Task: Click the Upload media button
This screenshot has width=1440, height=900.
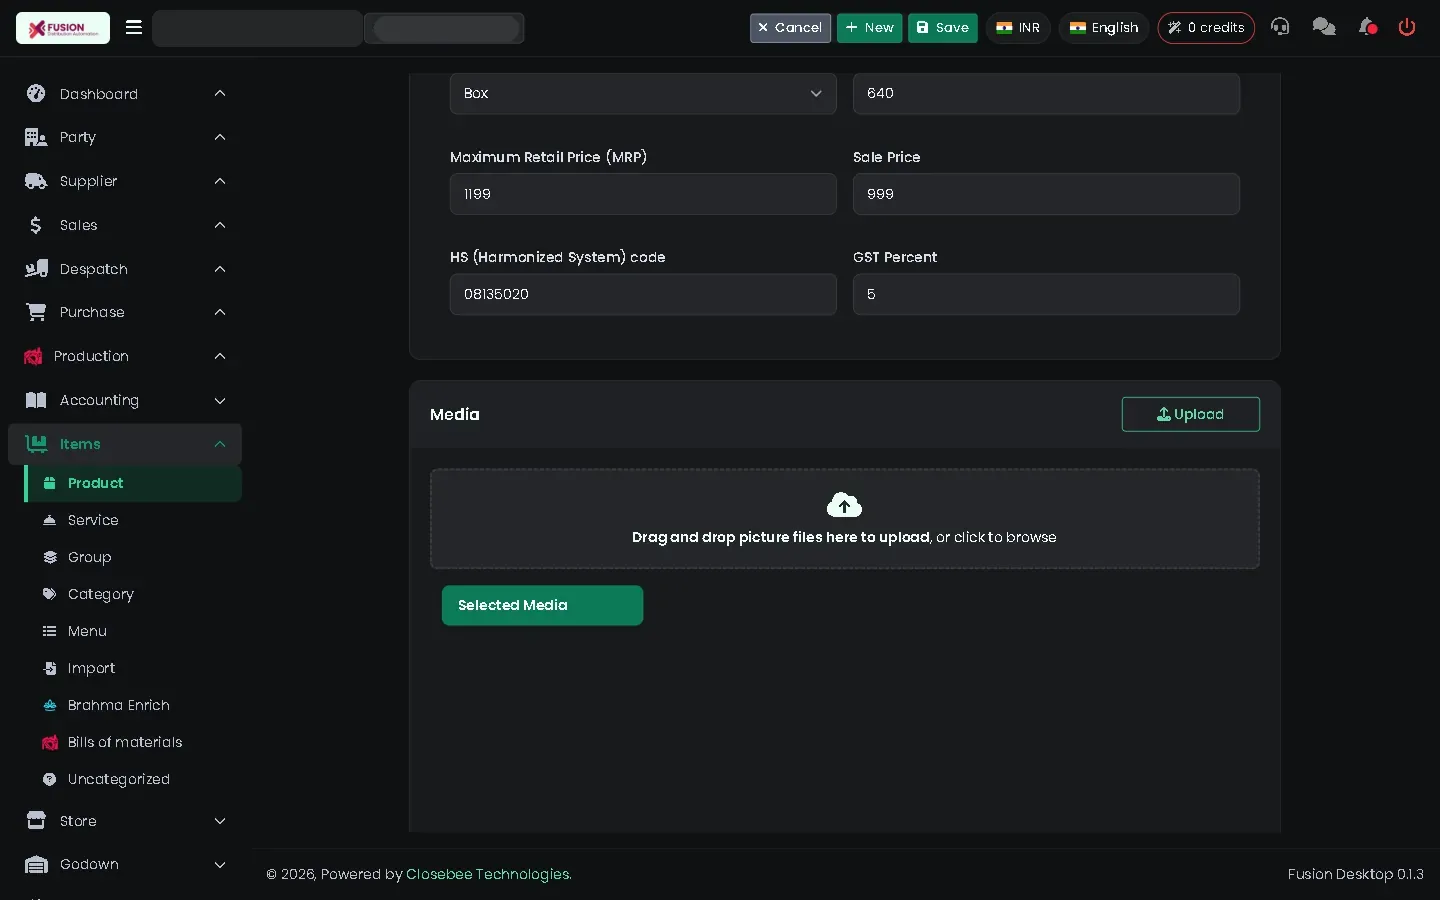Action: point(1190,414)
